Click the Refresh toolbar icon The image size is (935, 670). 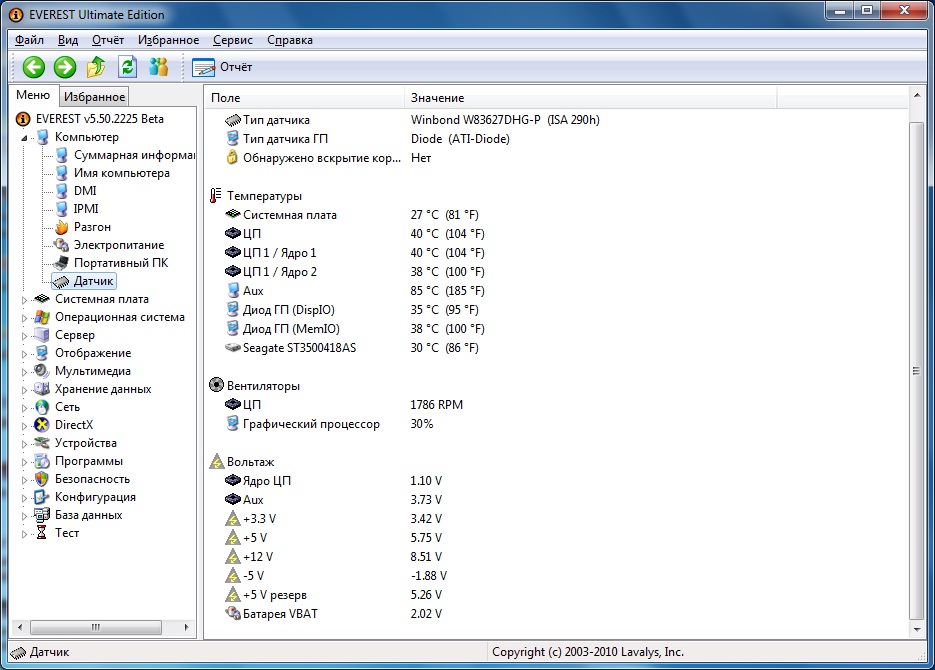point(127,67)
